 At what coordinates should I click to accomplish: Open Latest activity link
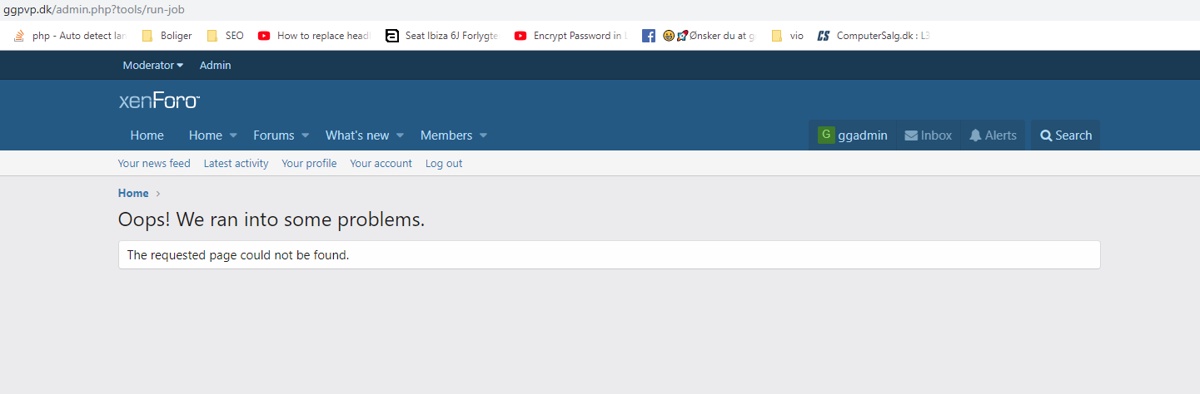coord(236,163)
